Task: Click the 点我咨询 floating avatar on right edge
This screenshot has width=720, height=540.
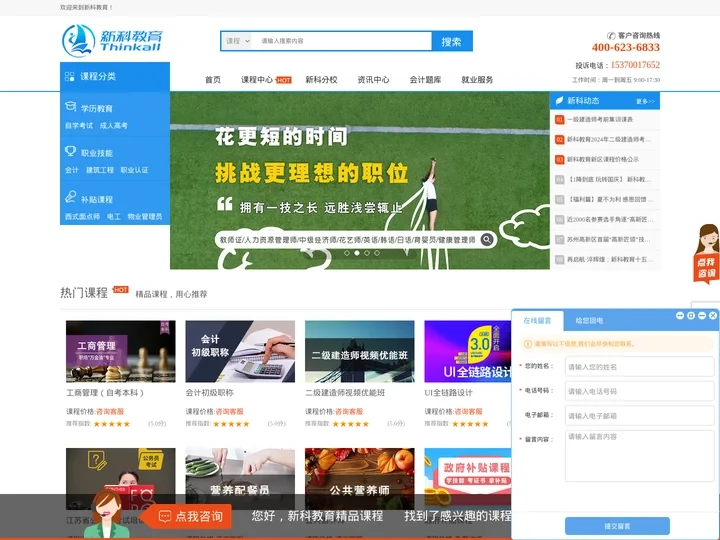Action: point(707,254)
